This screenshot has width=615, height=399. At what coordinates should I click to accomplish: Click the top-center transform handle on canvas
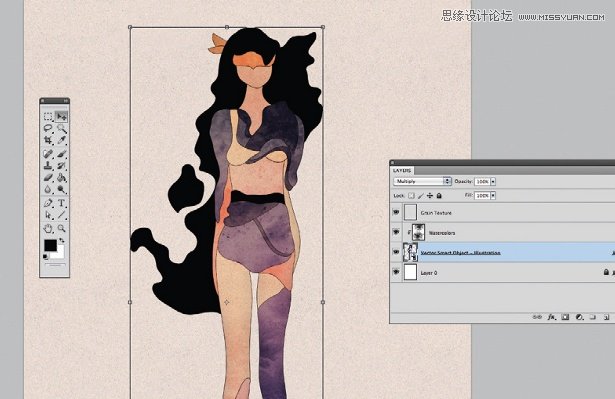227,27
